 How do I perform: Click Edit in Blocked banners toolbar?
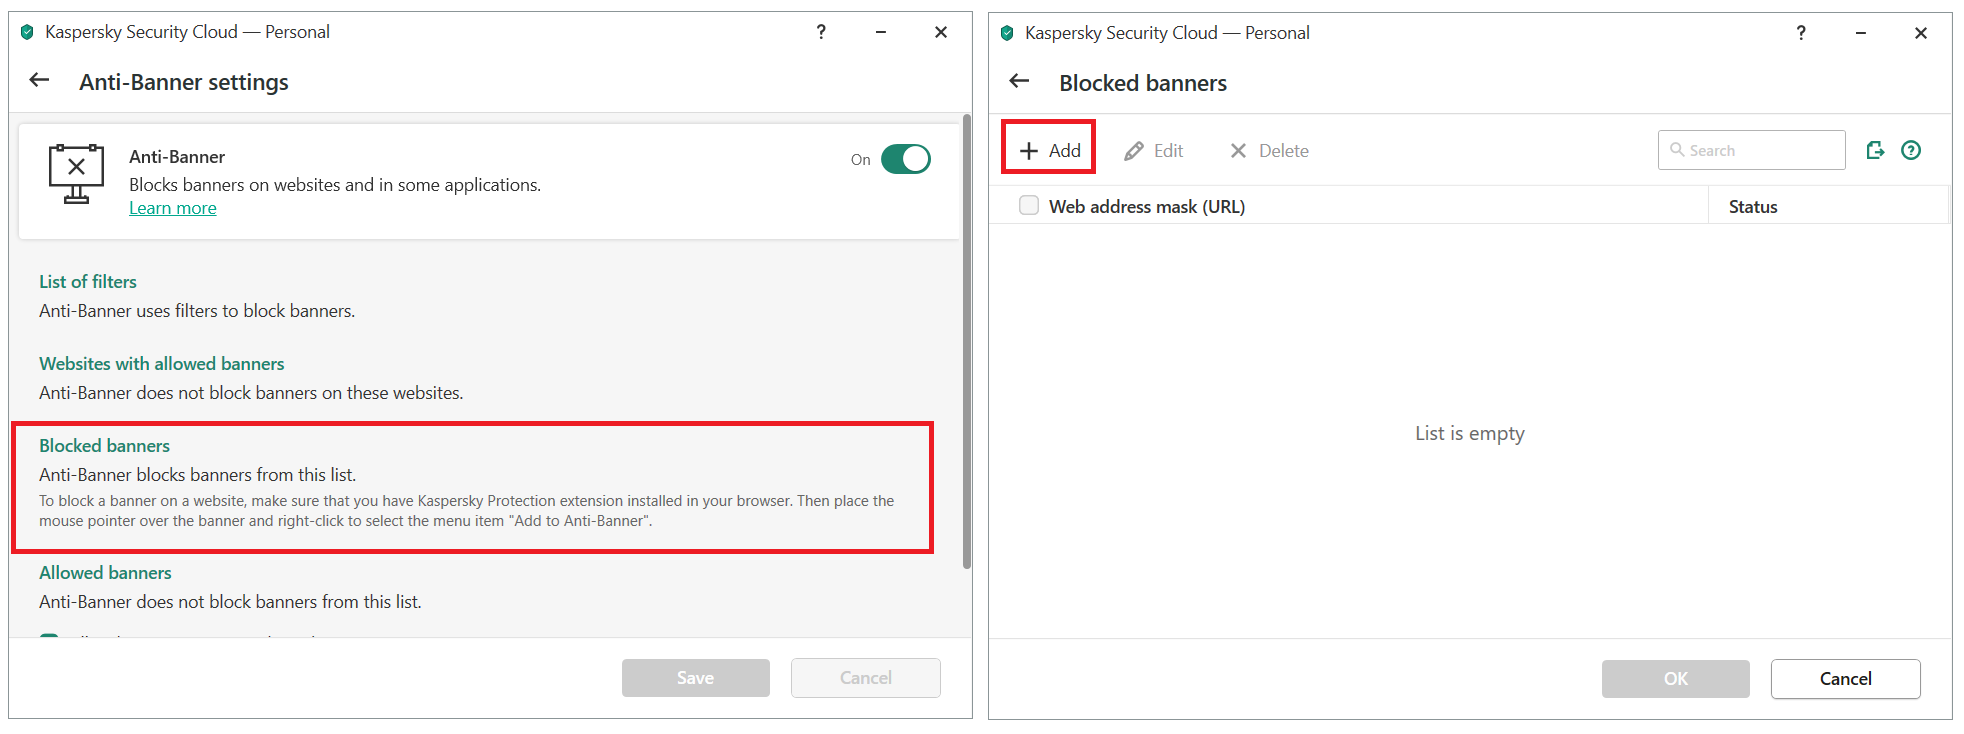tap(1153, 151)
